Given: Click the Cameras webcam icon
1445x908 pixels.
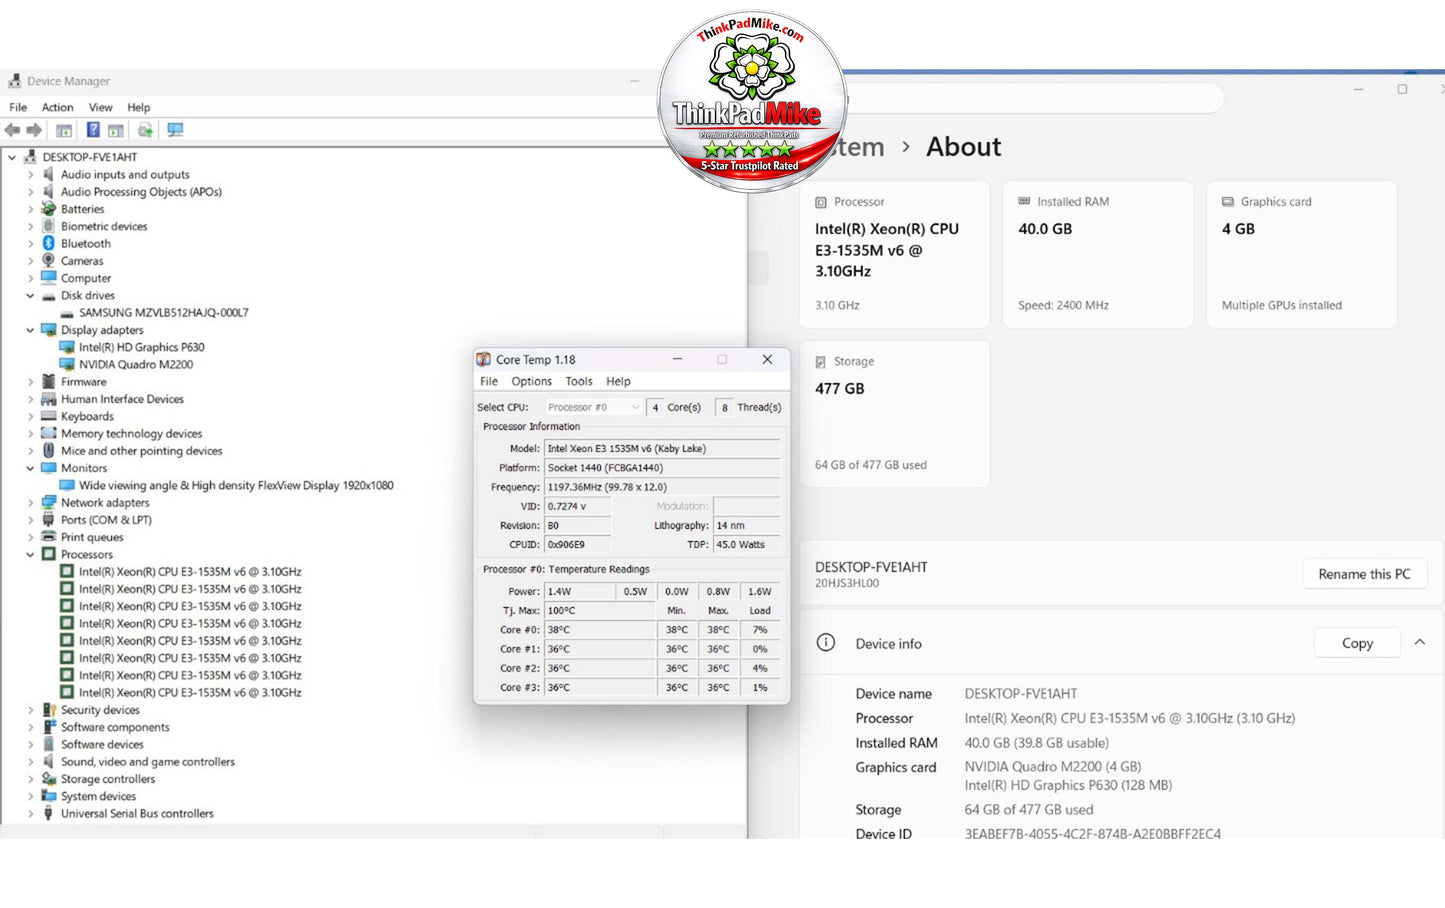Looking at the screenshot, I should (x=48, y=261).
